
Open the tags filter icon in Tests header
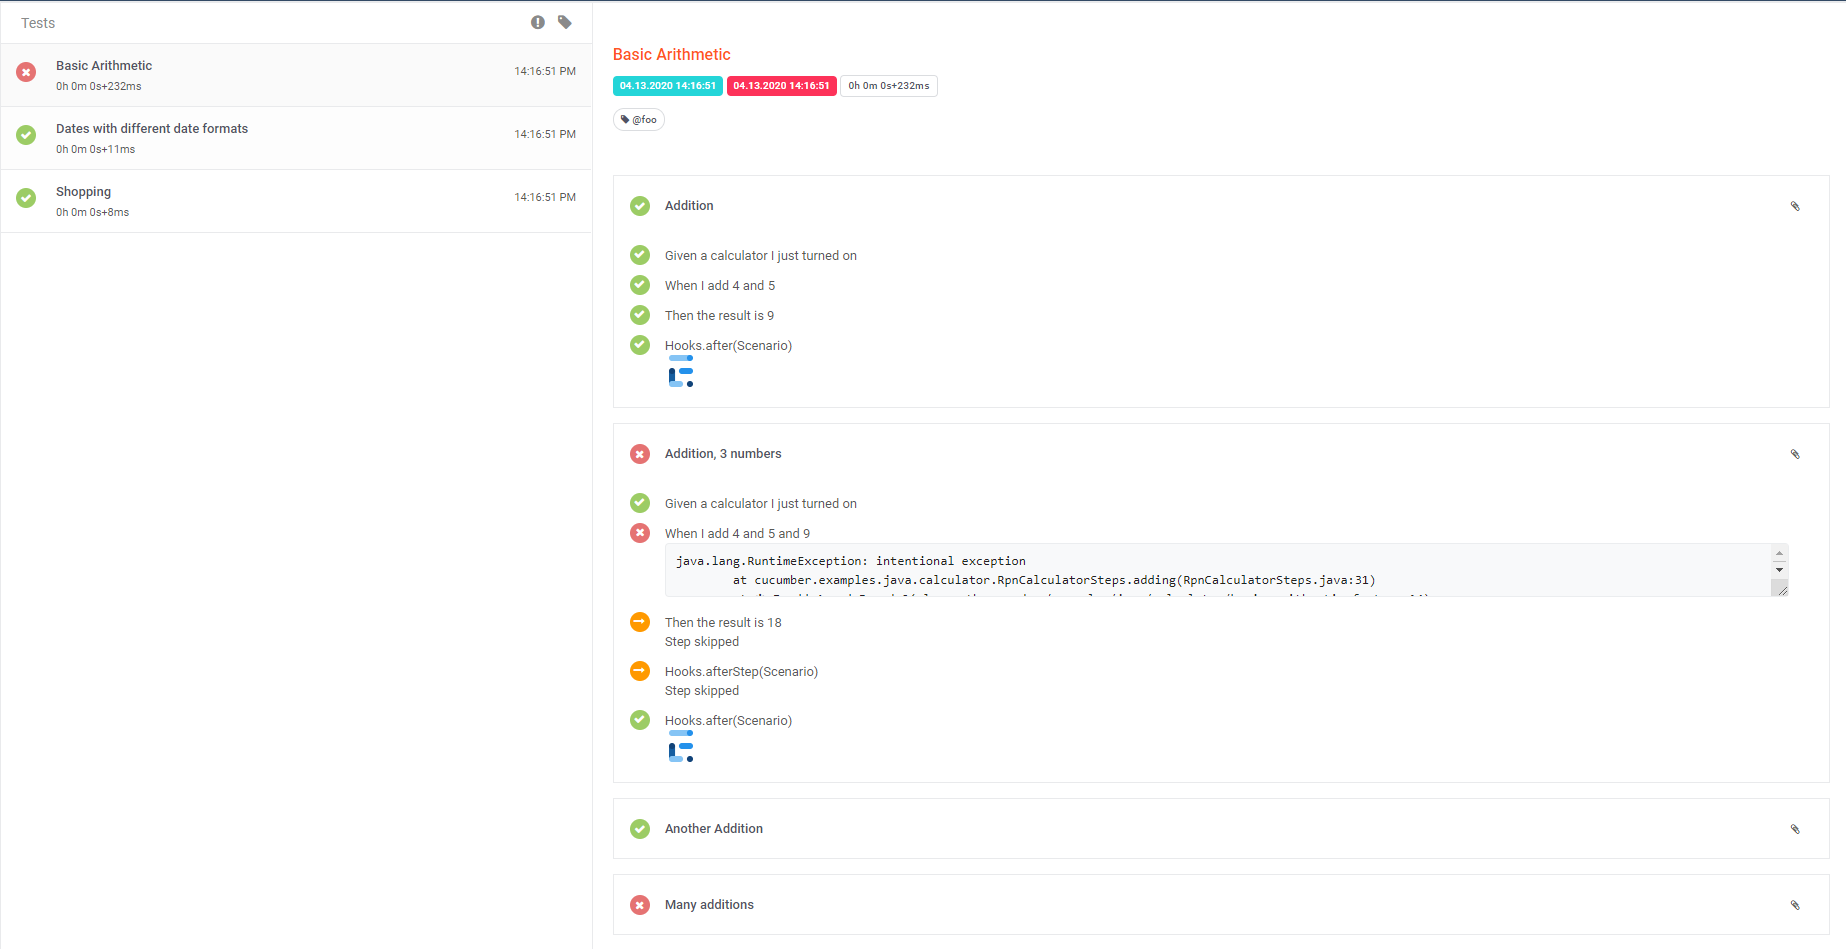[565, 21]
